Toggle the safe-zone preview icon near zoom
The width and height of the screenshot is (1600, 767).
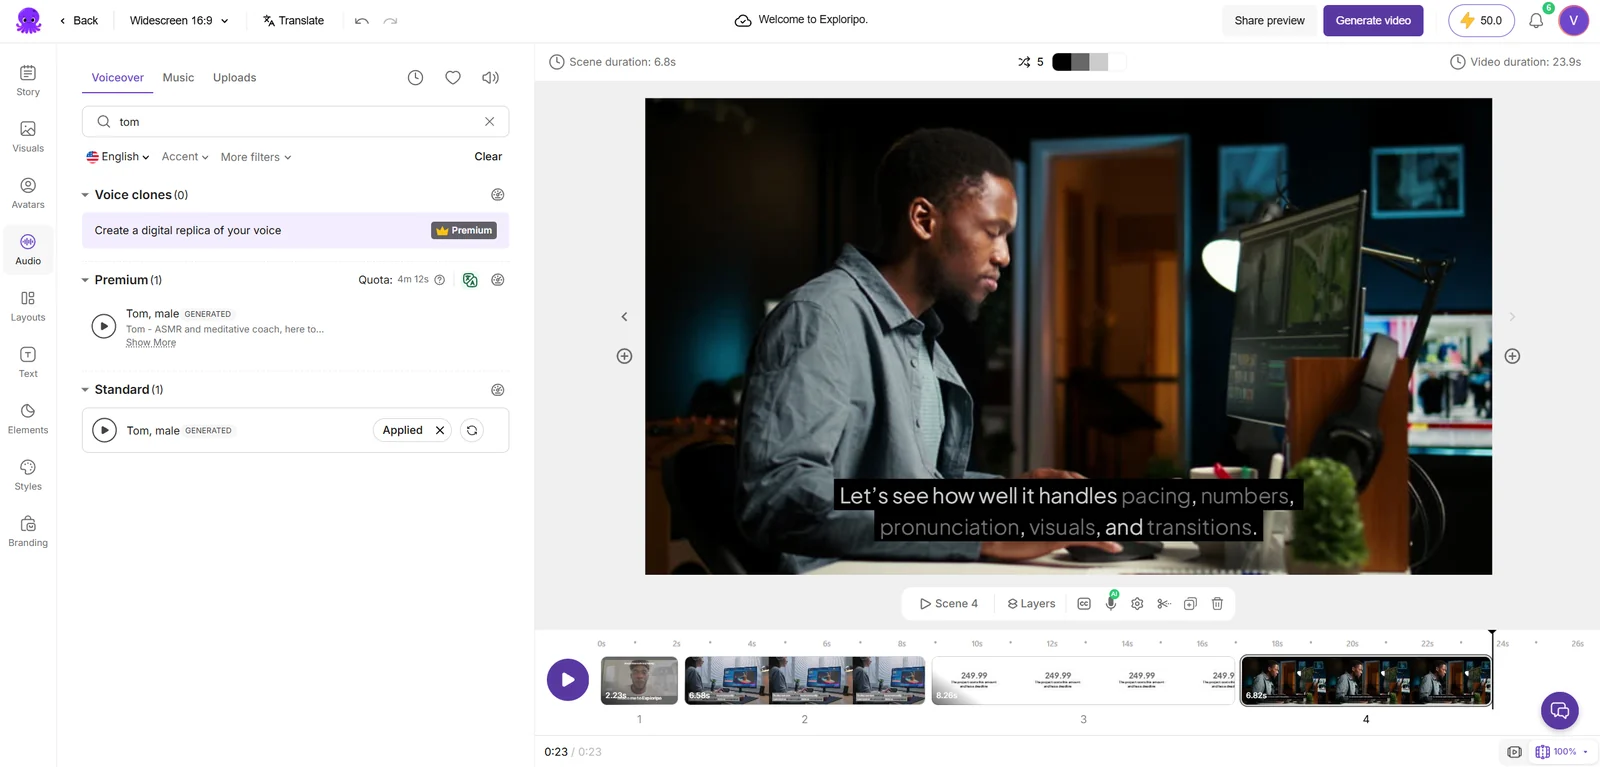1514,752
